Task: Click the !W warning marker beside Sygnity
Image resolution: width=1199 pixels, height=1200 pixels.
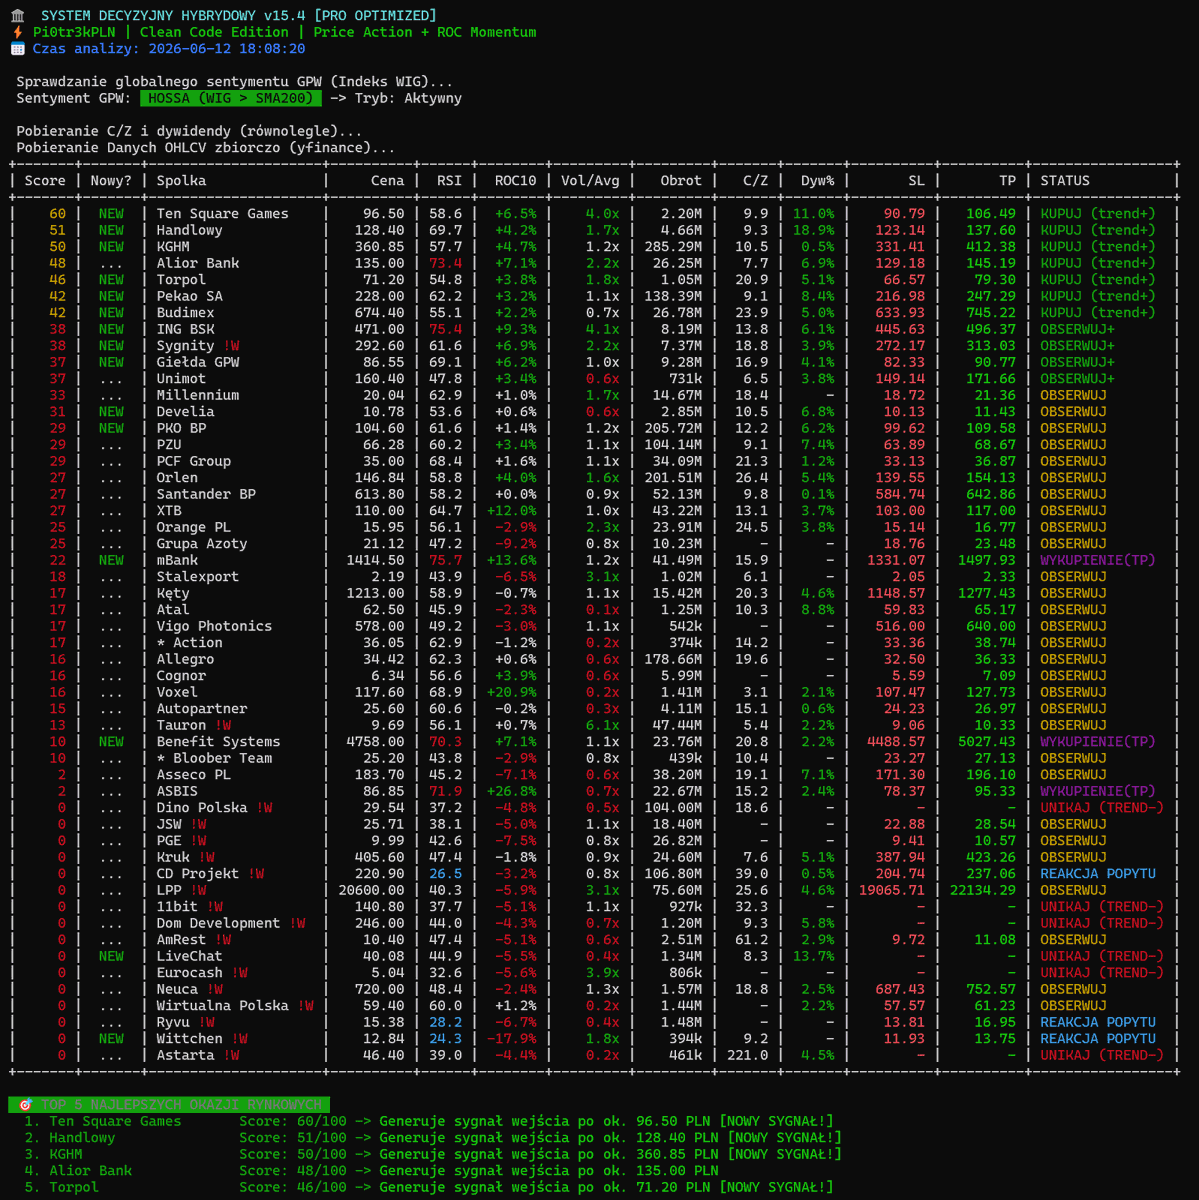Action: click(x=232, y=346)
